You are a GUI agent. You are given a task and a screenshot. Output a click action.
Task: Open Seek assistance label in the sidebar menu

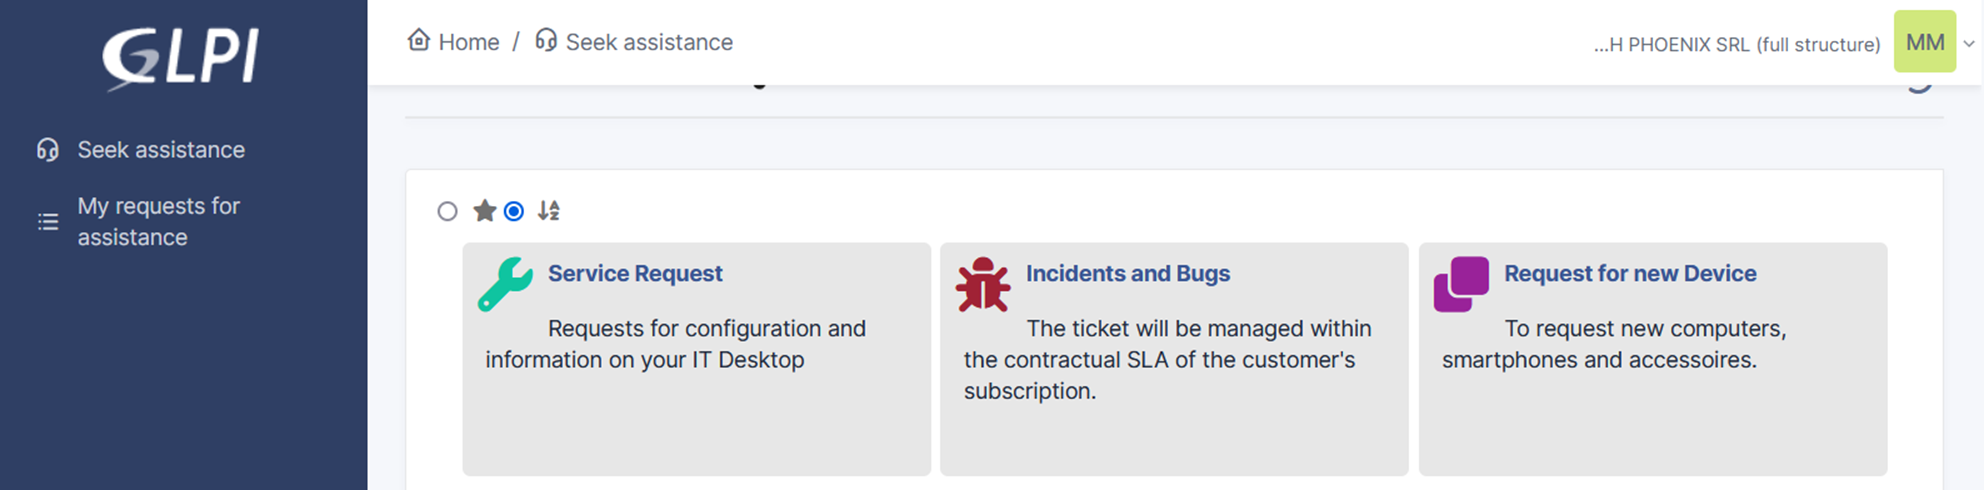(161, 150)
